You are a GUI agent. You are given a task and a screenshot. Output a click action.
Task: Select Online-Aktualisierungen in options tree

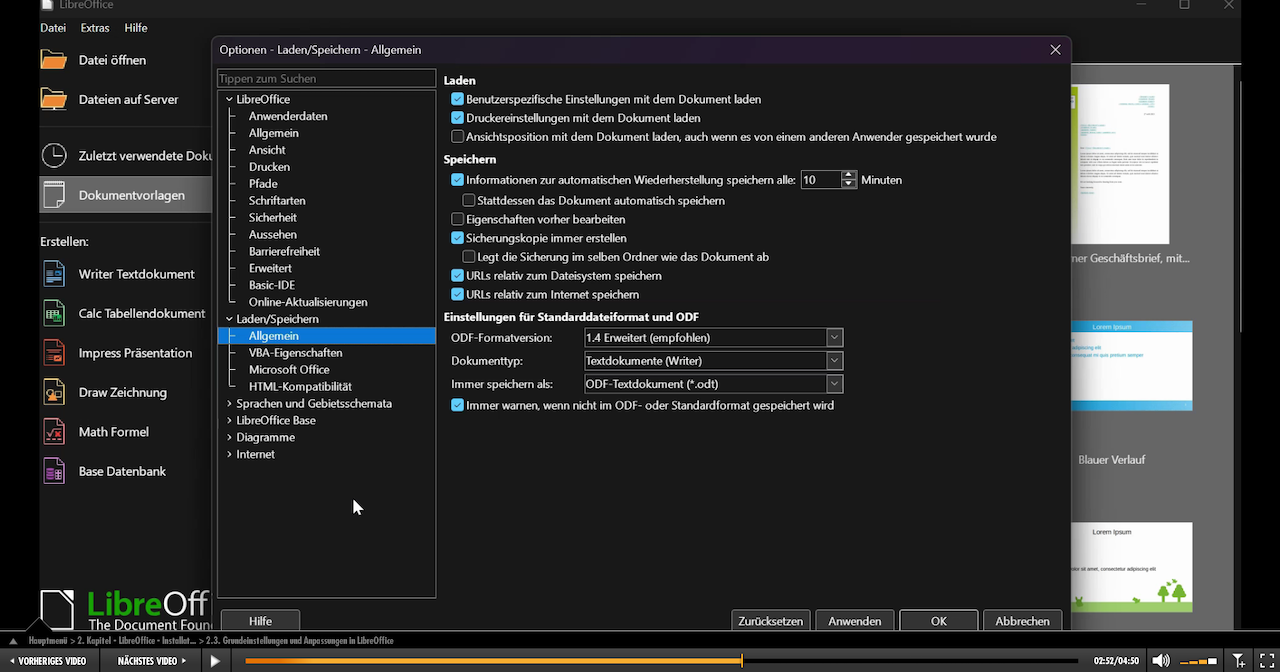(x=308, y=302)
